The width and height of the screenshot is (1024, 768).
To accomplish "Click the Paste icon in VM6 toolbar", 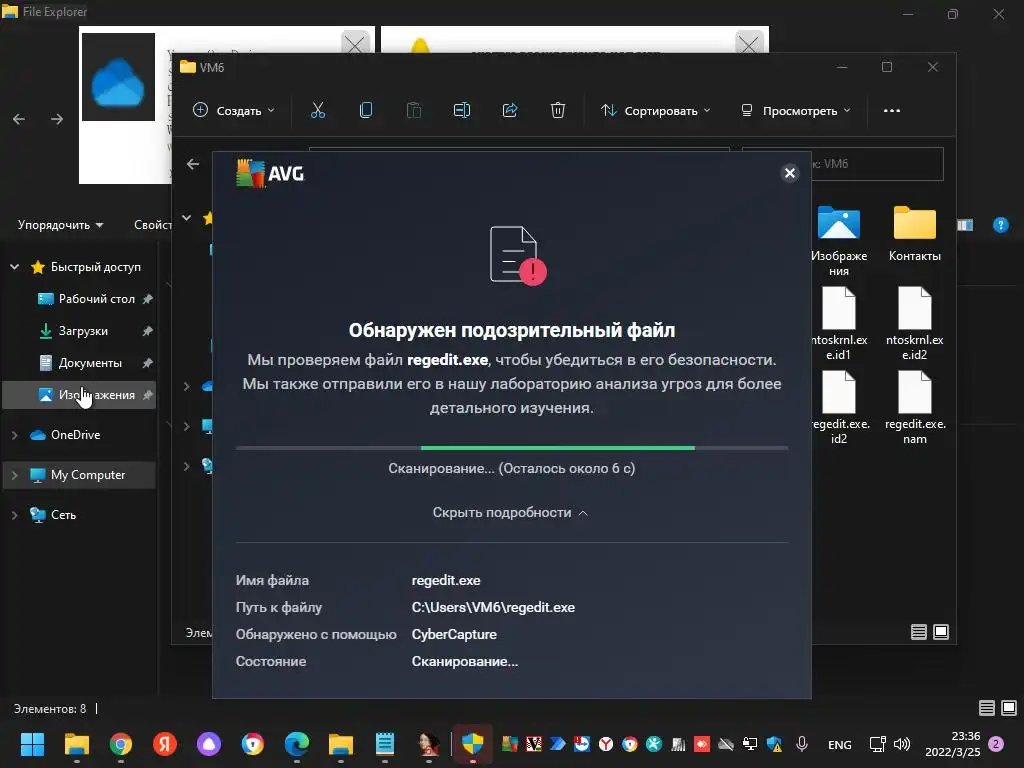I will tap(413, 110).
